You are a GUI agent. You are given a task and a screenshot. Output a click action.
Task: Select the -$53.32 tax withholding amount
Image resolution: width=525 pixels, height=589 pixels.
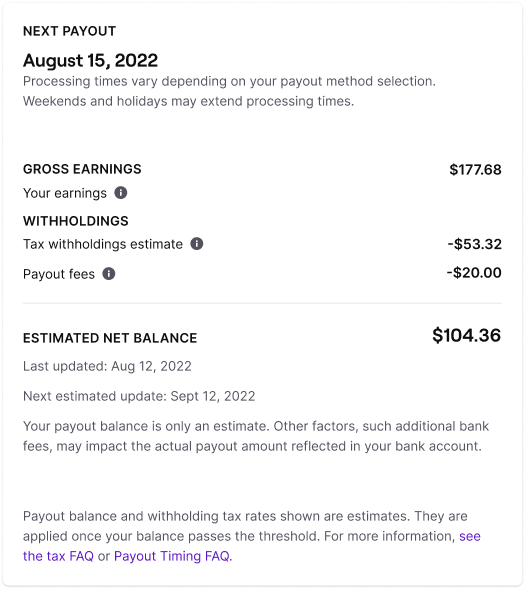coord(474,244)
